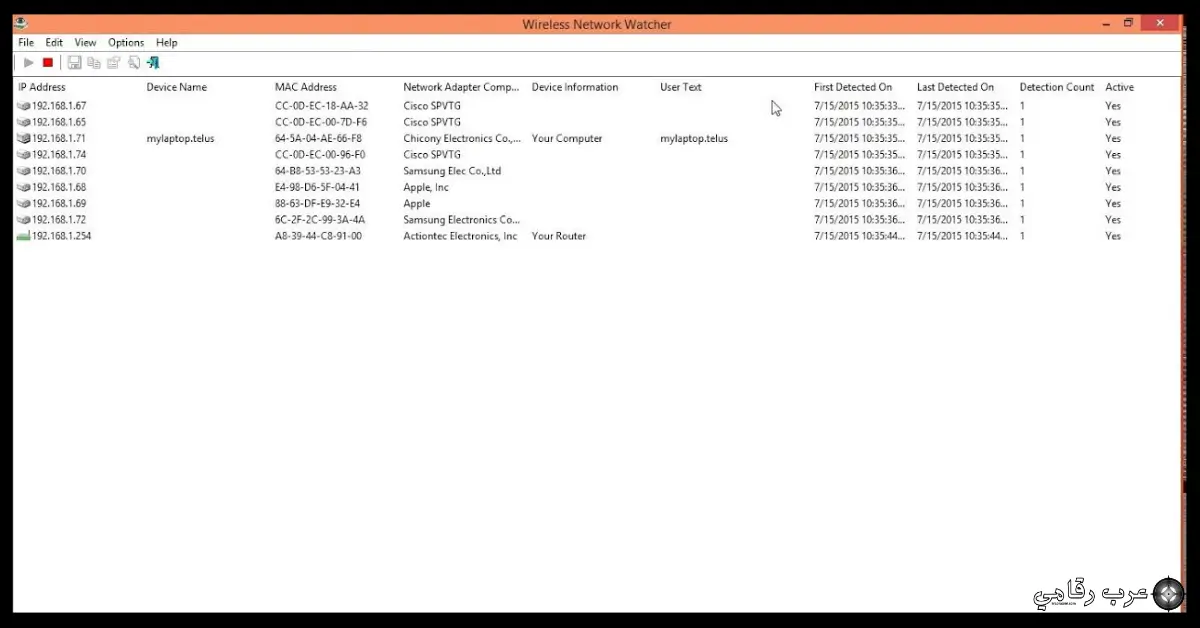Viewport: 1200px width, 628px height.
Task: Generate HTML report via the toolbar icon
Action: [134, 62]
